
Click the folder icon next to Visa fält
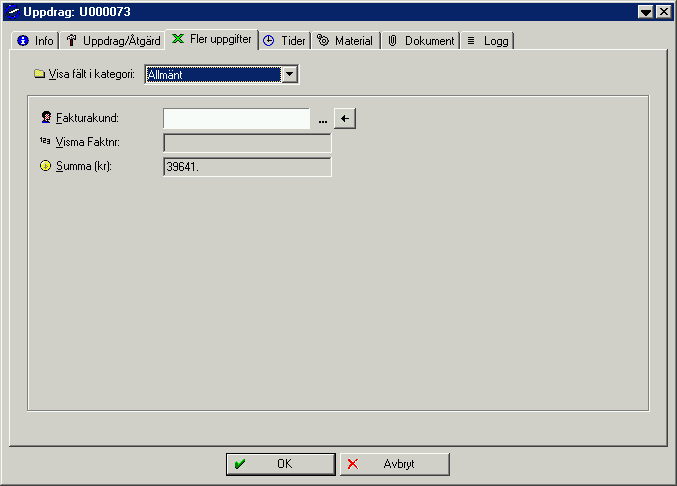(39, 74)
